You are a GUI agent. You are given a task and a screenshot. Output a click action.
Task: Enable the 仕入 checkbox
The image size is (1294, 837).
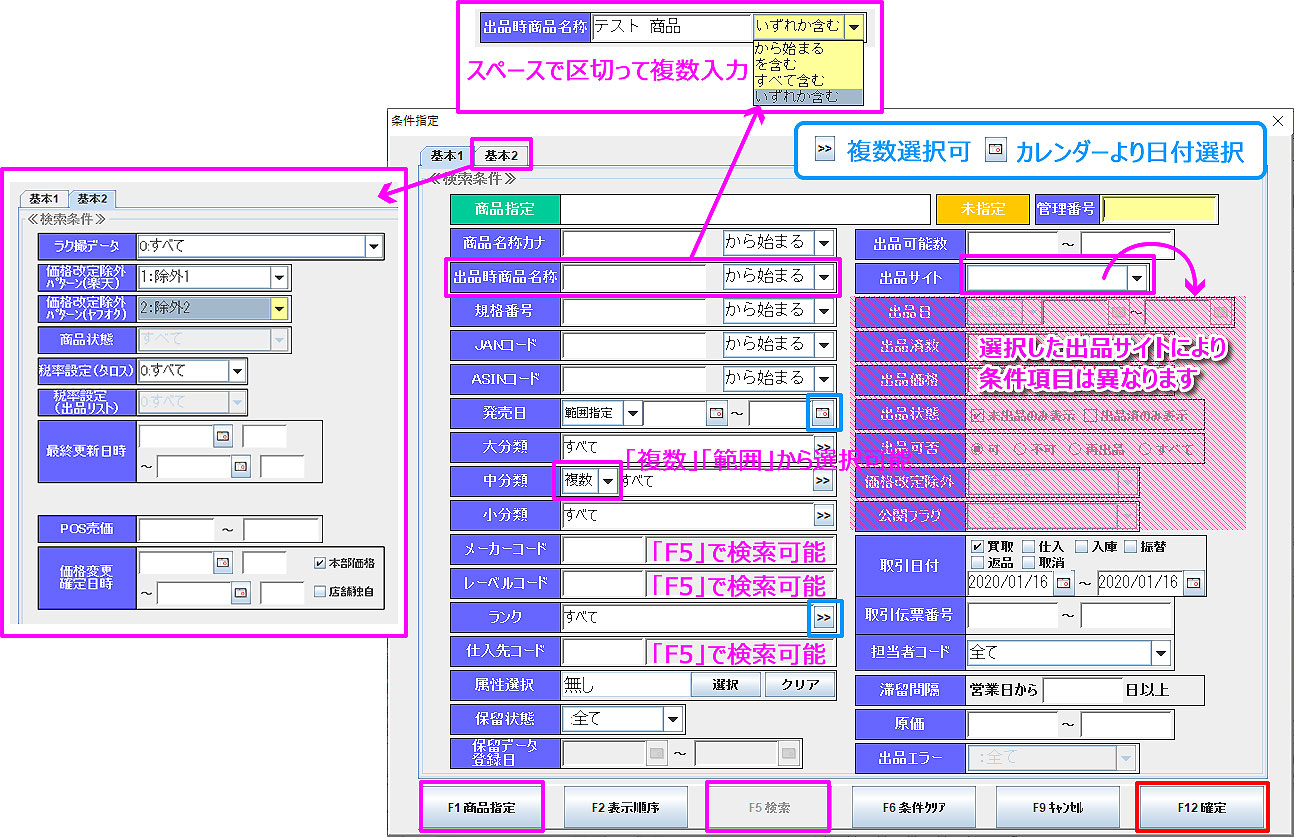click(1029, 547)
